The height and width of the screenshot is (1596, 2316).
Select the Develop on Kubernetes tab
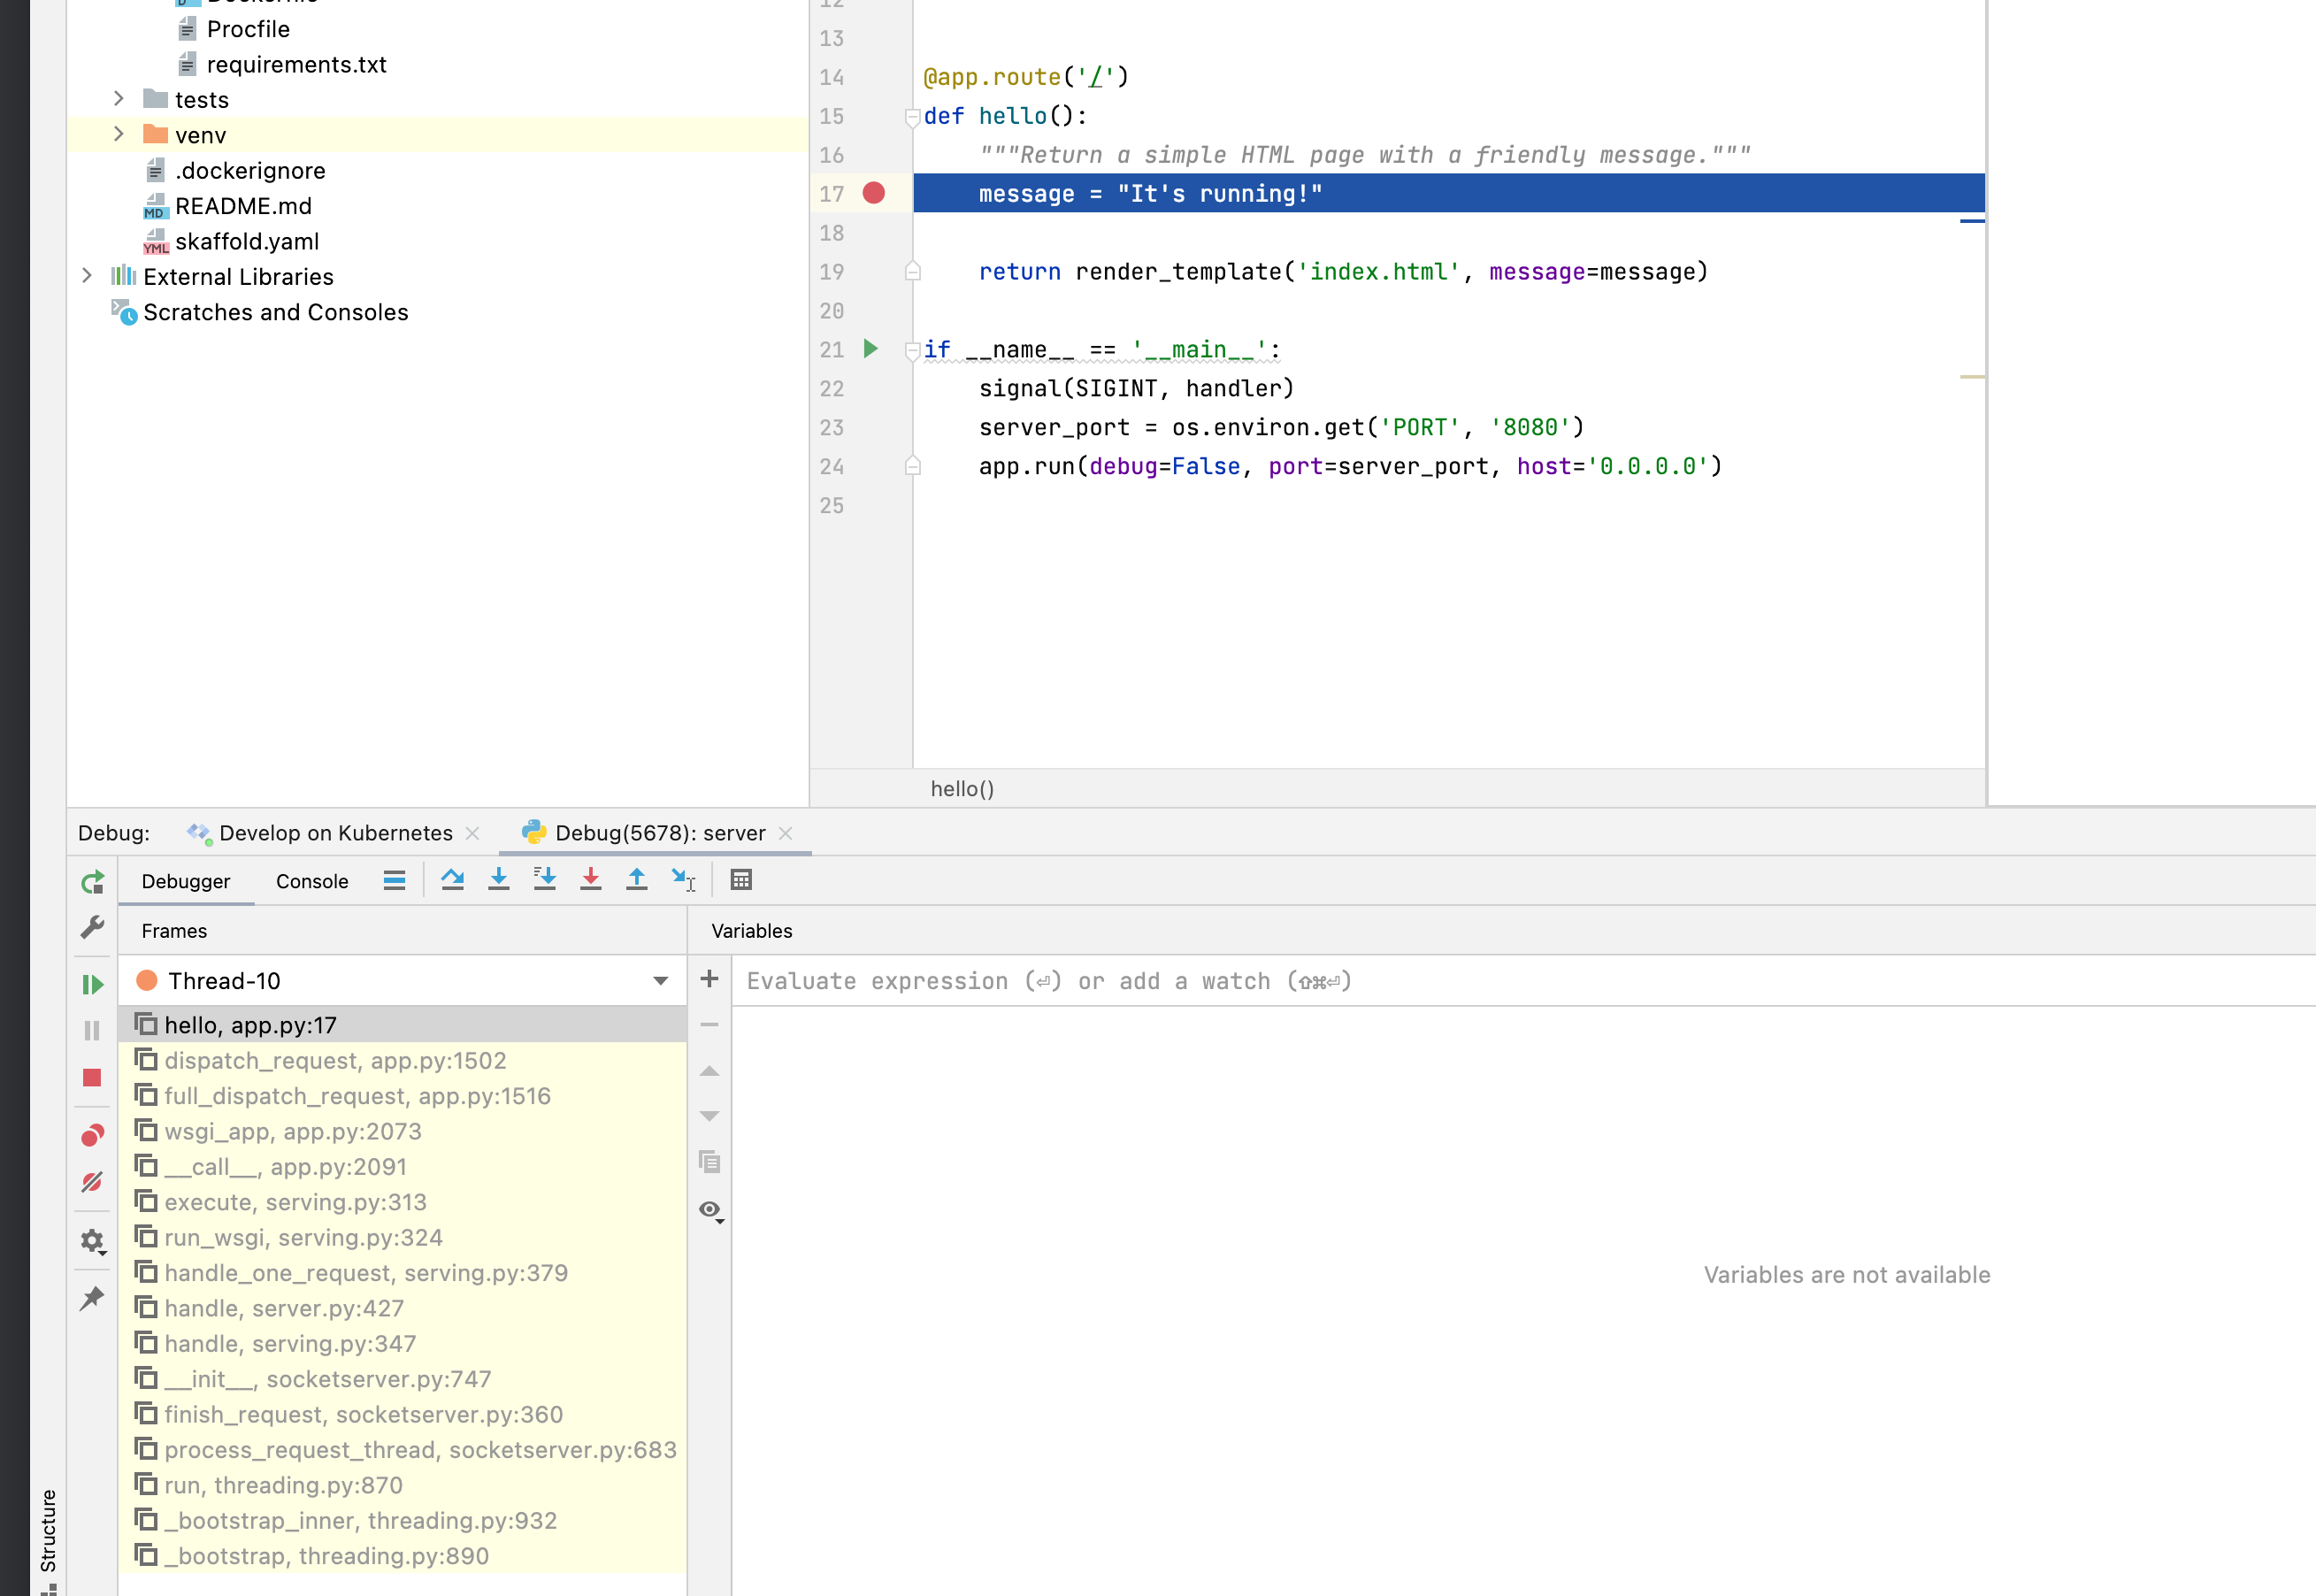click(334, 833)
